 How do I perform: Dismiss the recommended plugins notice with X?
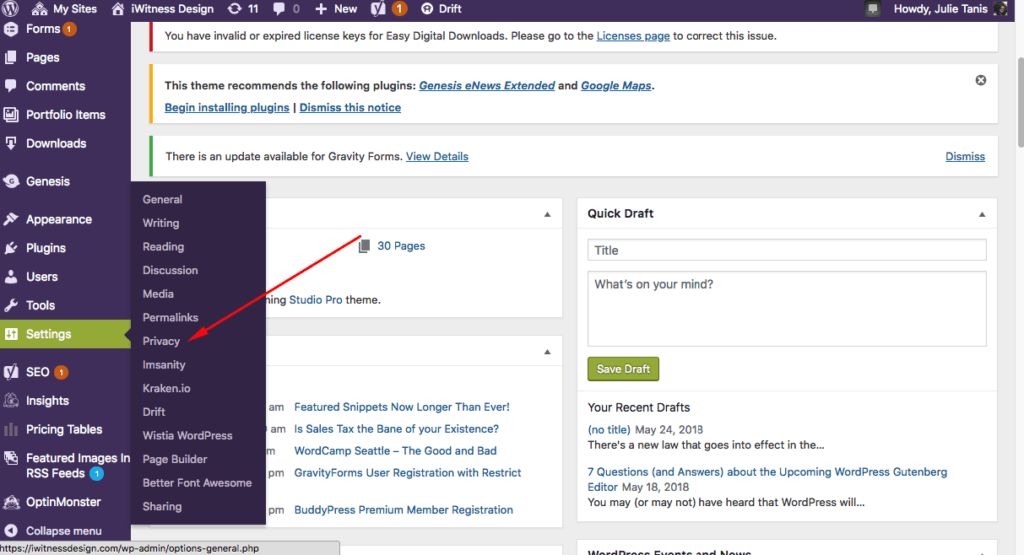pos(981,80)
